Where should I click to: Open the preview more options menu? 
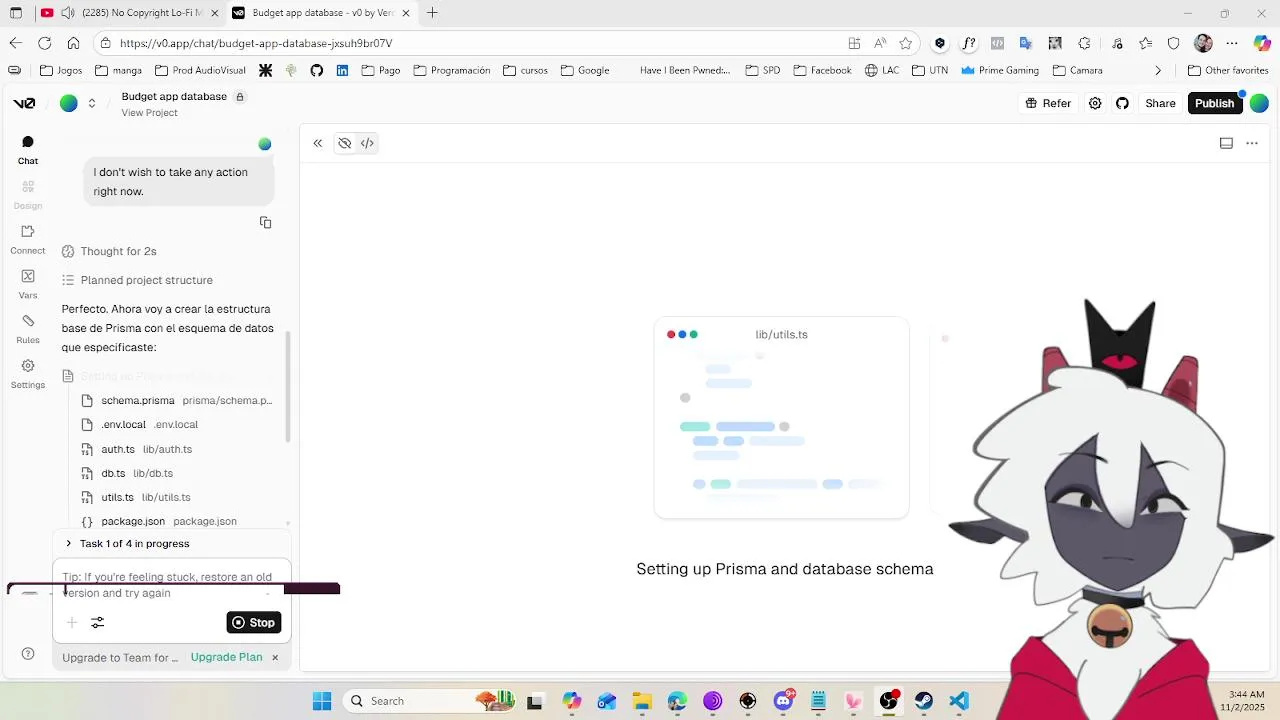tap(1252, 143)
